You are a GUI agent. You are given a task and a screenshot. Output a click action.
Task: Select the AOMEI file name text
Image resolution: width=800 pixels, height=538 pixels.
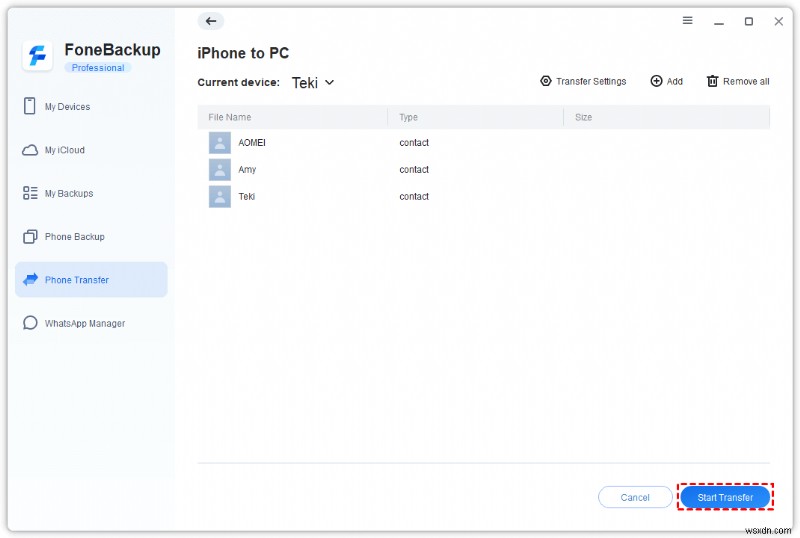click(252, 143)
